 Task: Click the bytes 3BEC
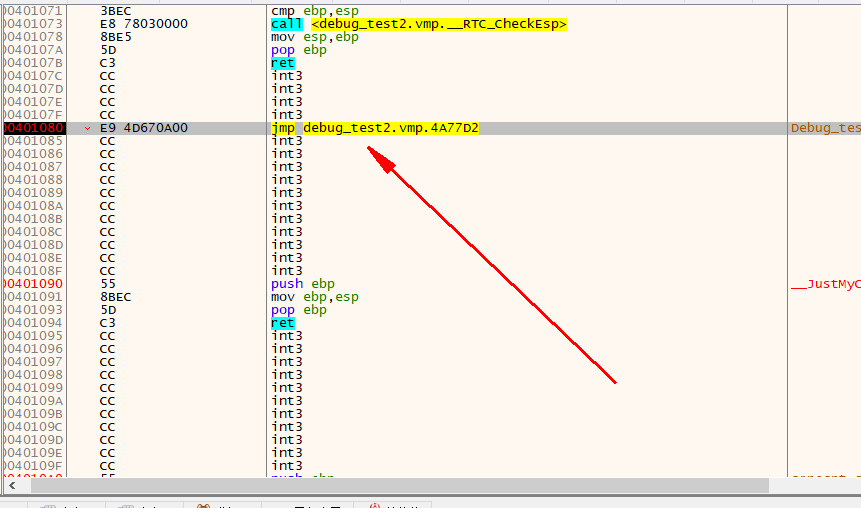coord(116,11)
